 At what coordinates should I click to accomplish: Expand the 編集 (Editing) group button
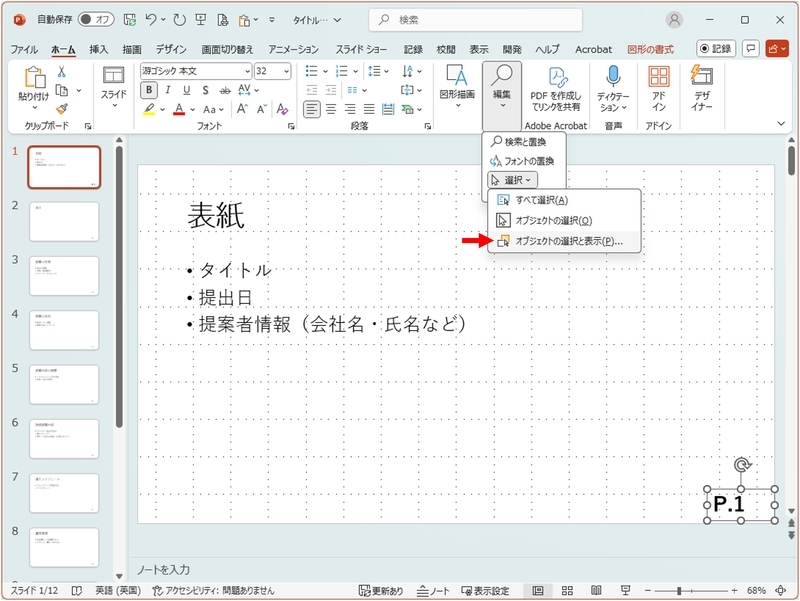click(502, 95)
